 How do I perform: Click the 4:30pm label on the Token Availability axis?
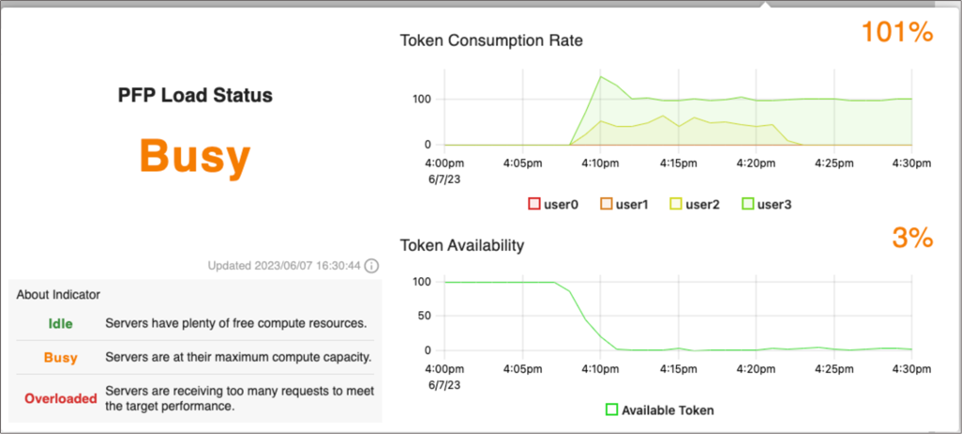(x=910, y=369)
